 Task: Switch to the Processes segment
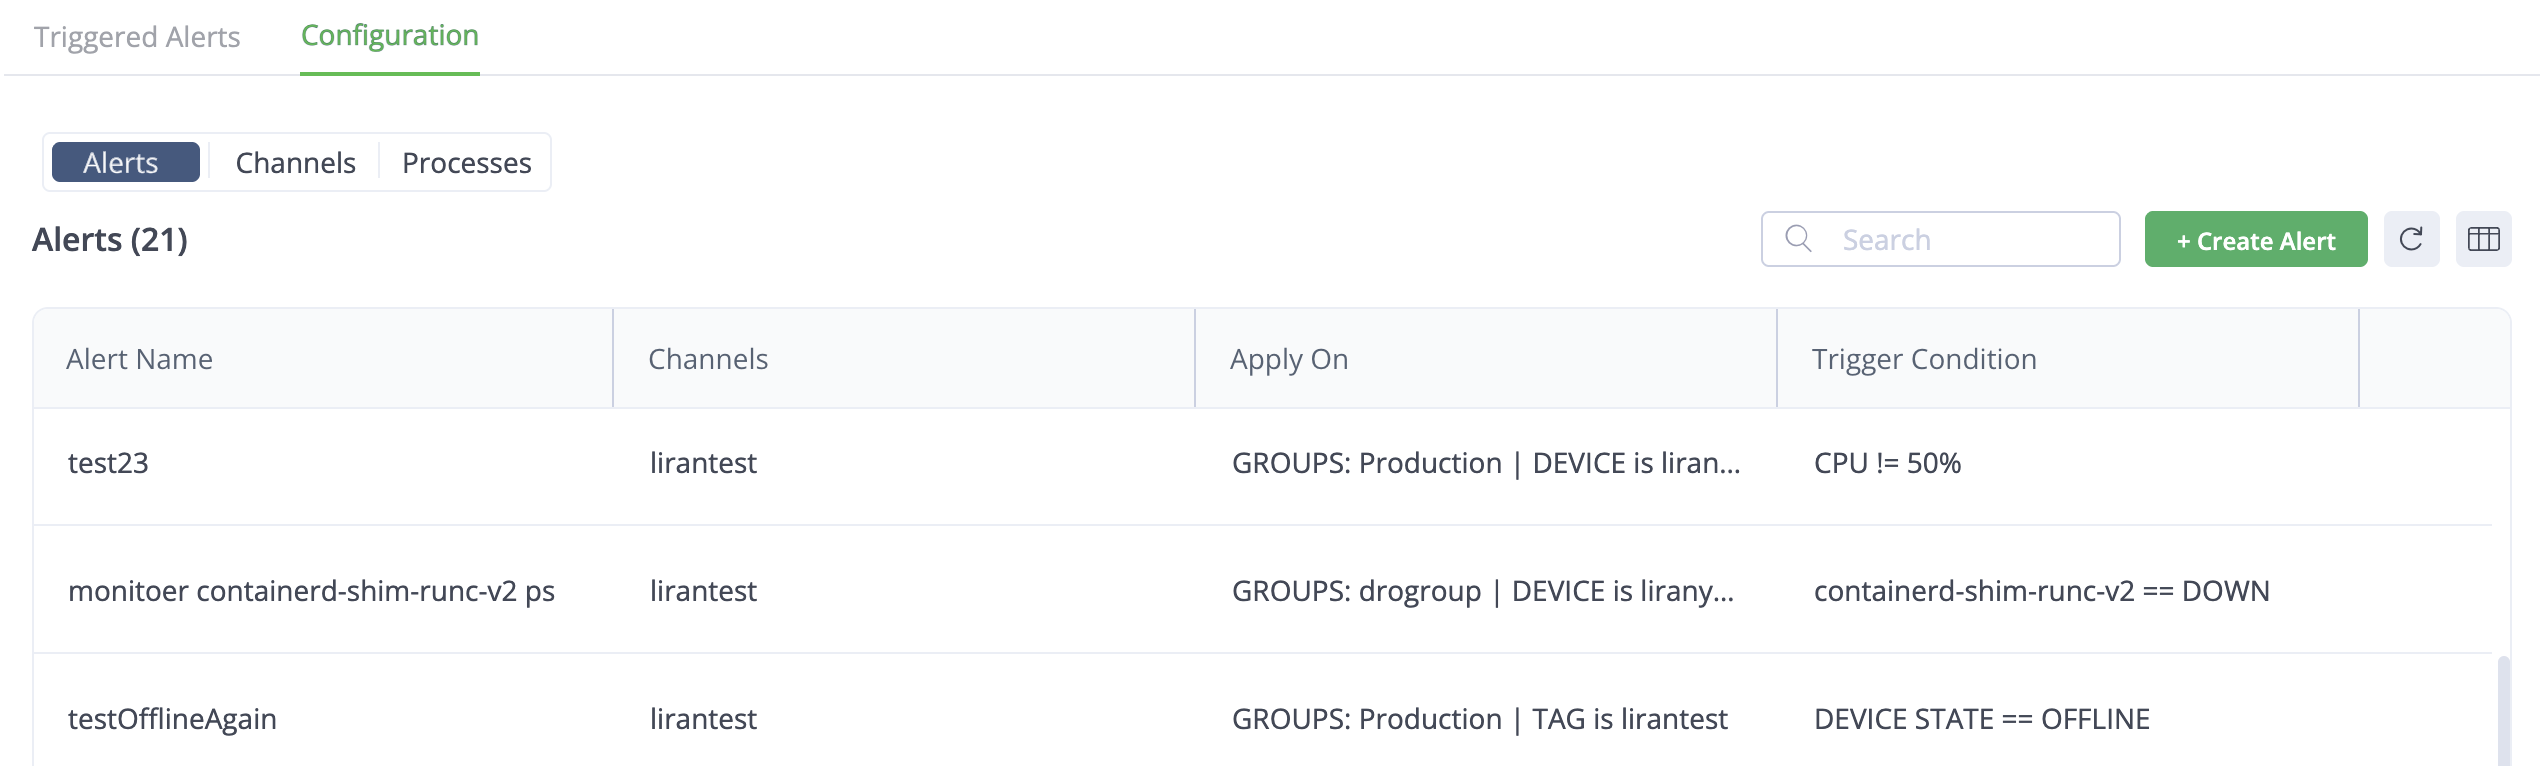click(x=466, y=162)
